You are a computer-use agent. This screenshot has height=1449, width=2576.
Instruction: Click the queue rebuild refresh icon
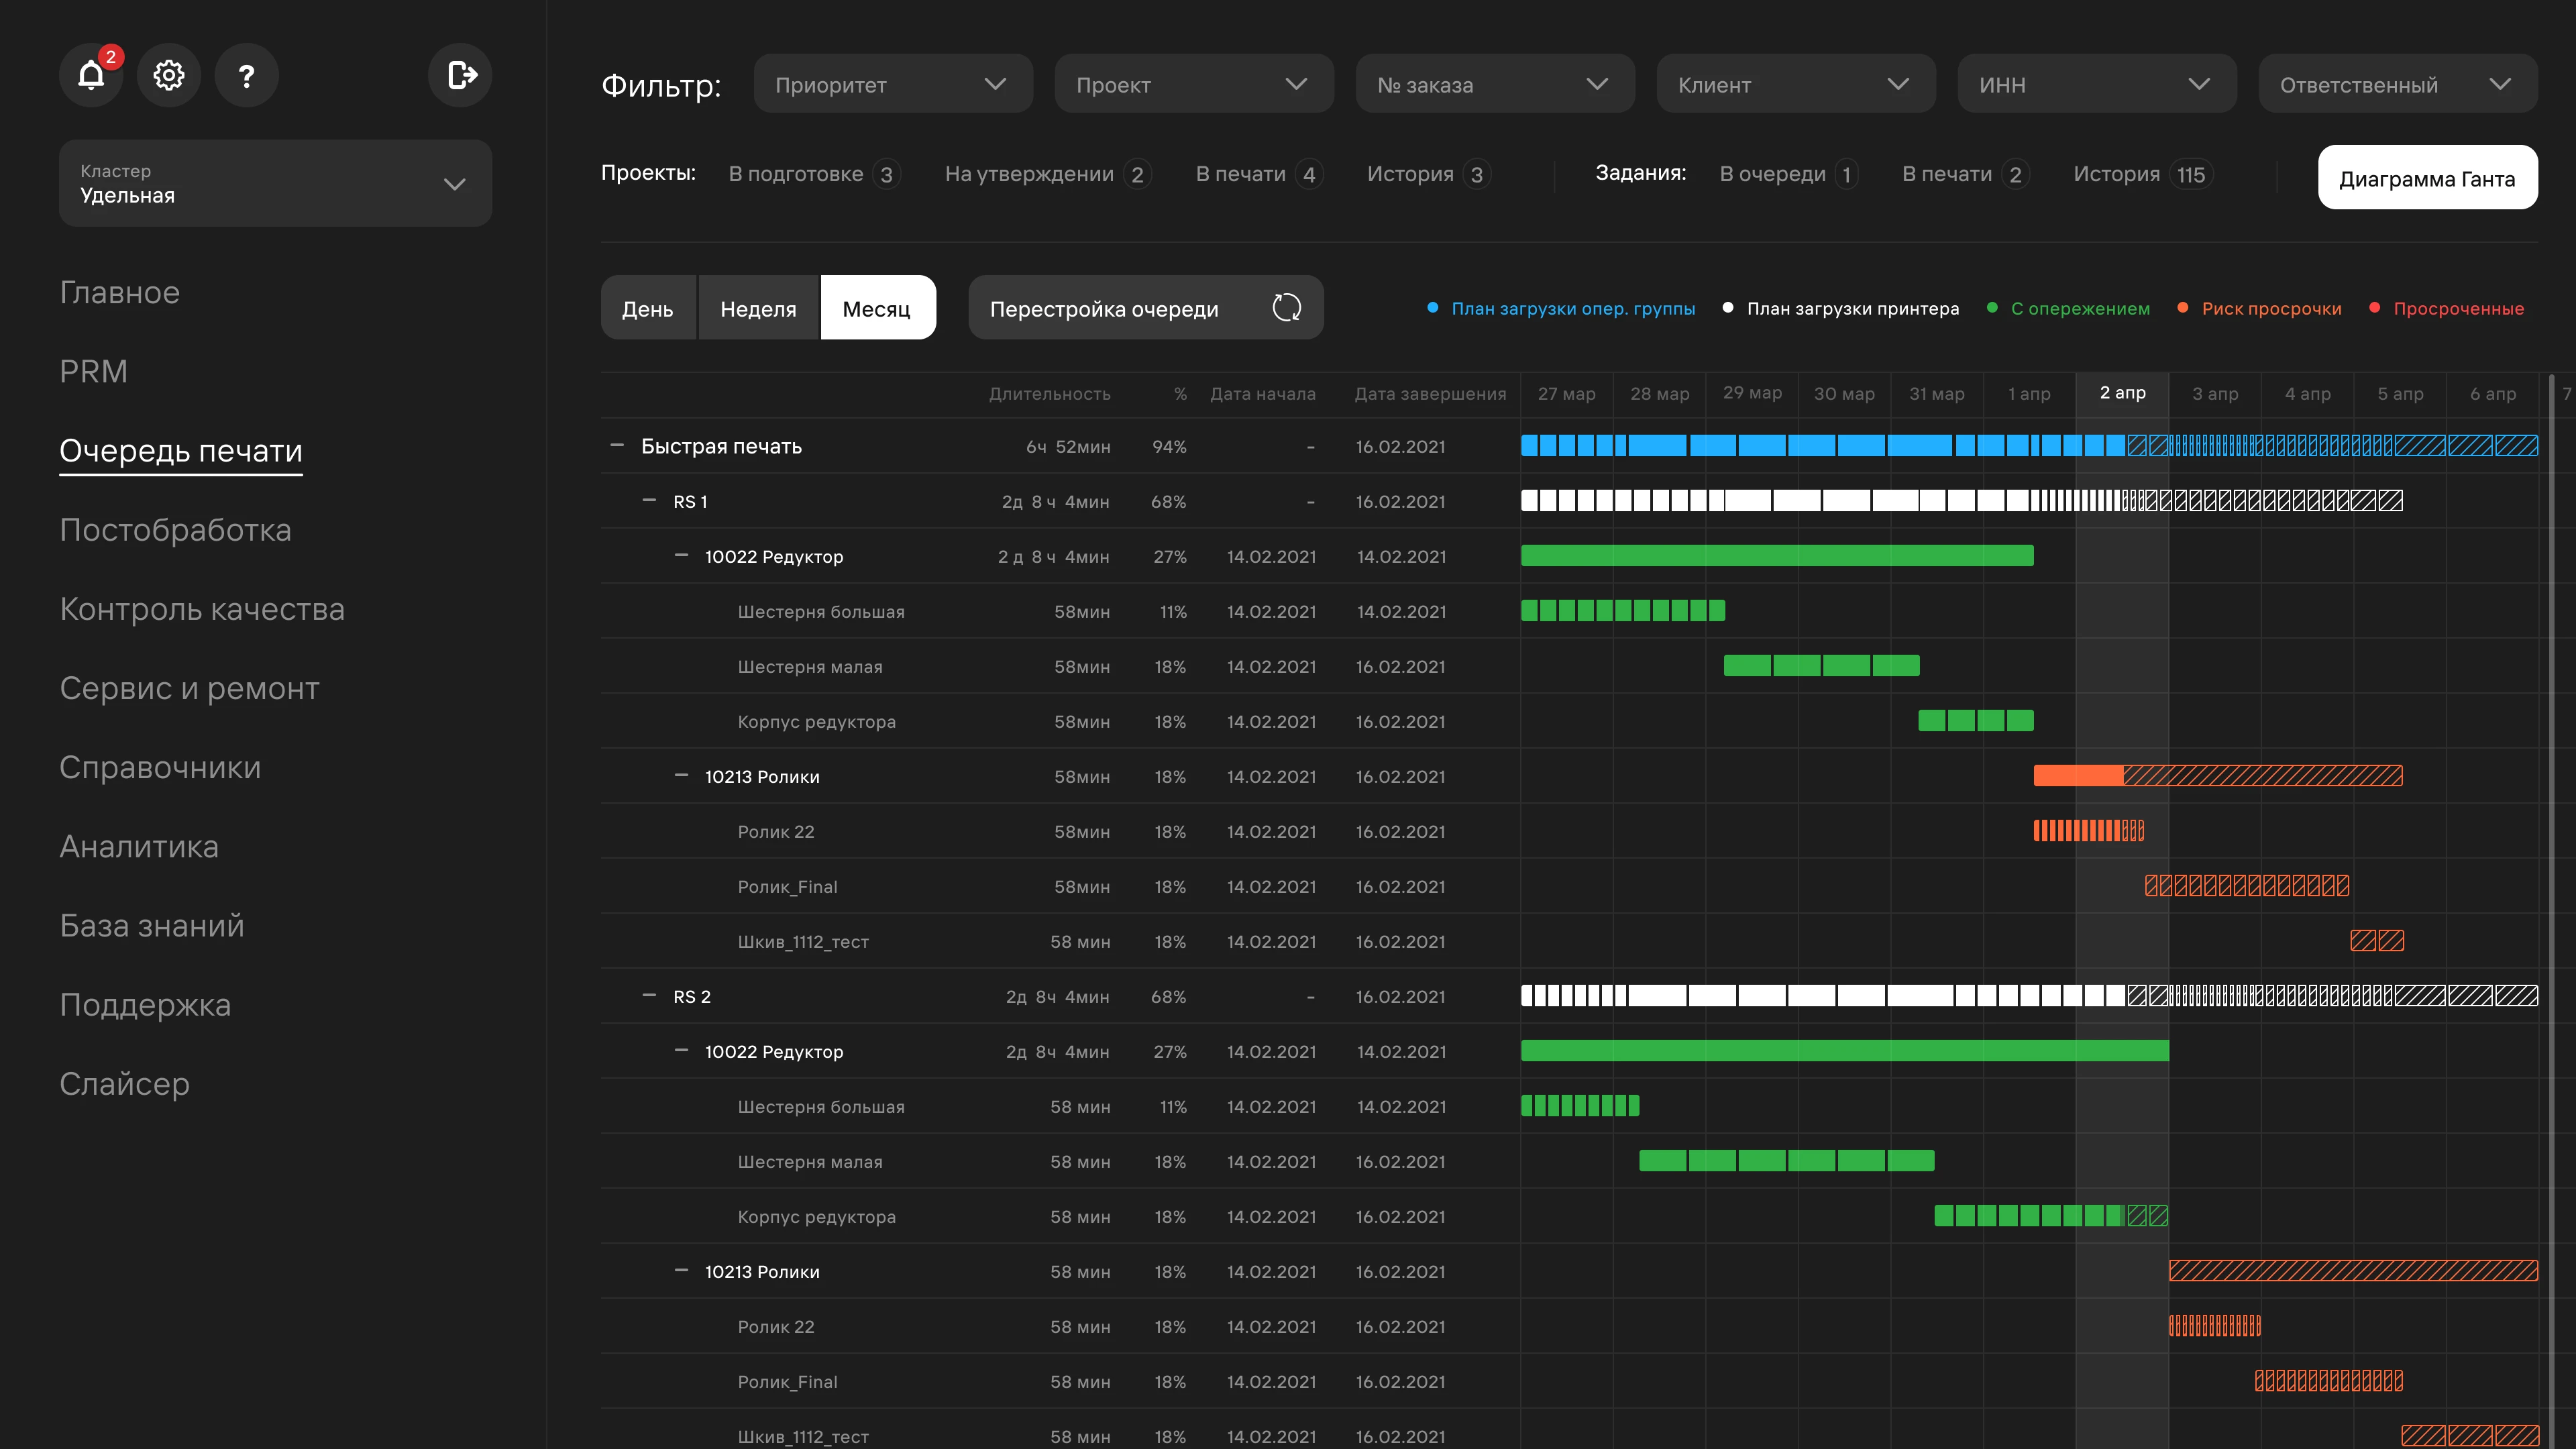[x=1286, y=308]
